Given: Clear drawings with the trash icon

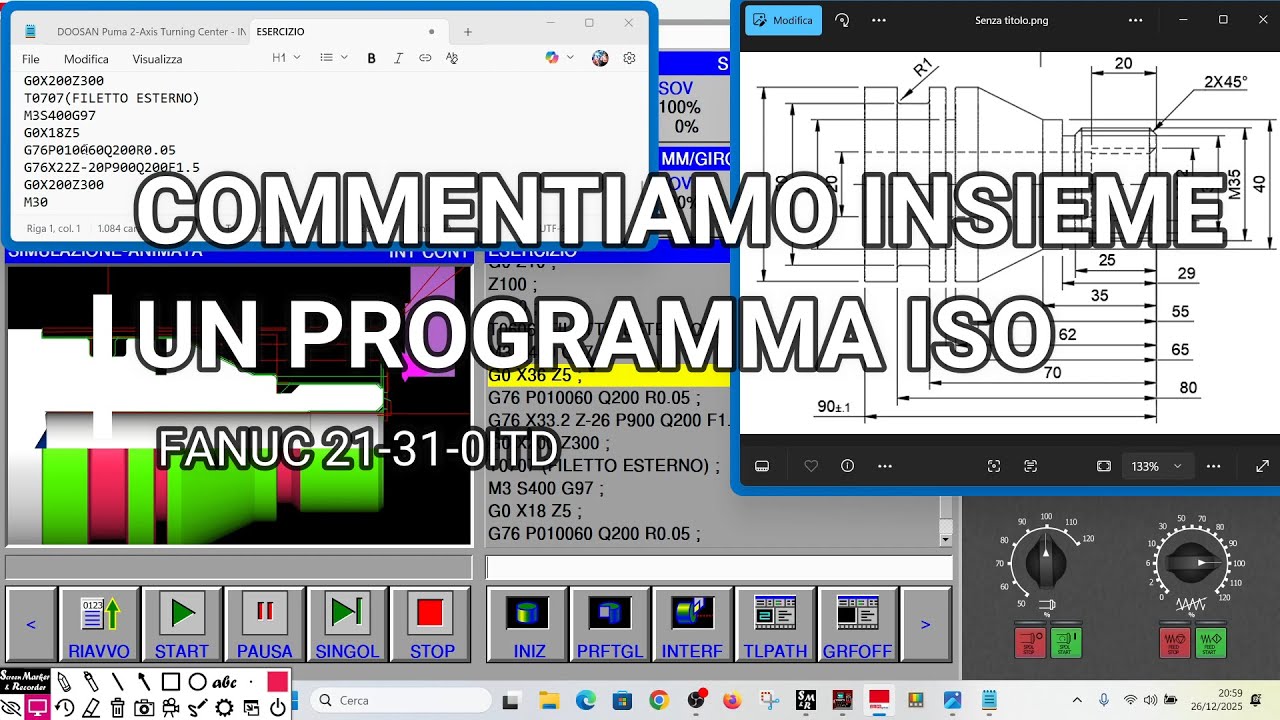Looking at the screenshot, I should pyautogui.click(x=118, y=708).
